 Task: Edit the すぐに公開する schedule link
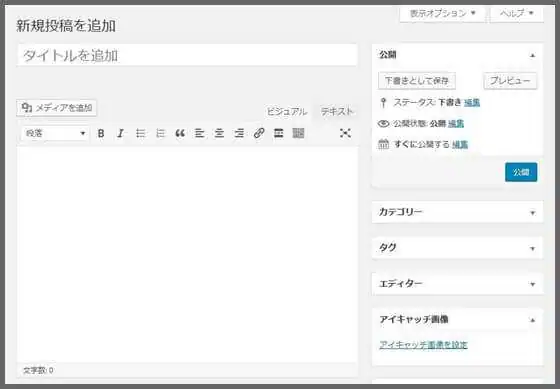point(460,145)
